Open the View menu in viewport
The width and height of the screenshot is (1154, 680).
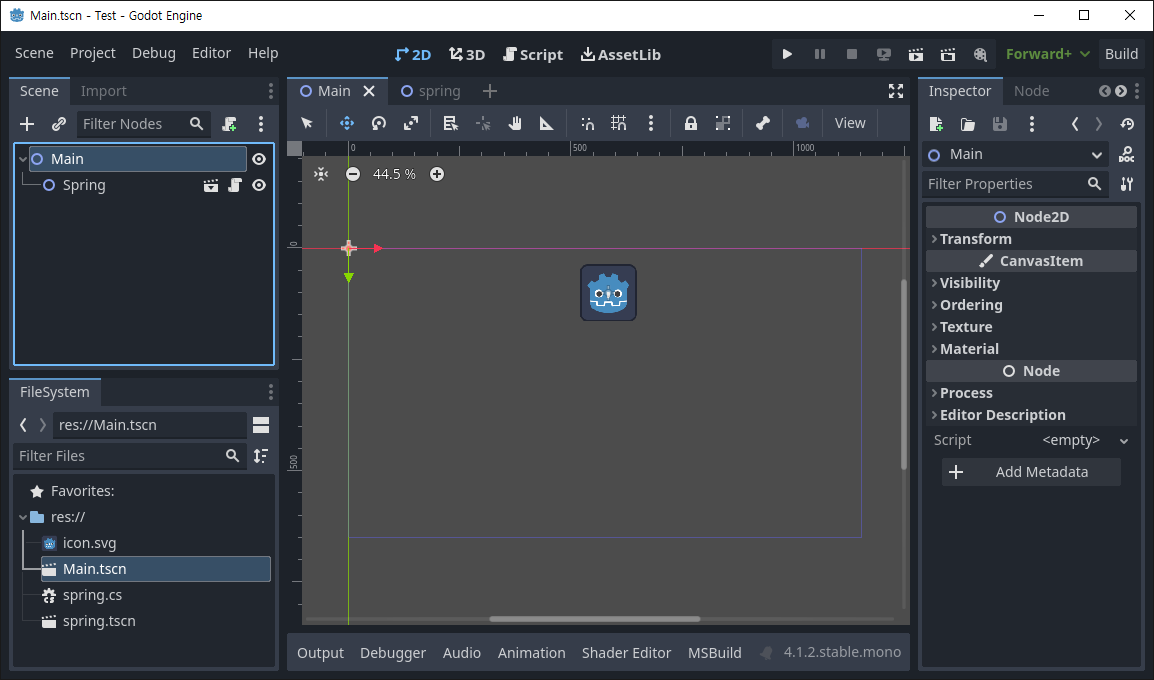click(850, 123)
